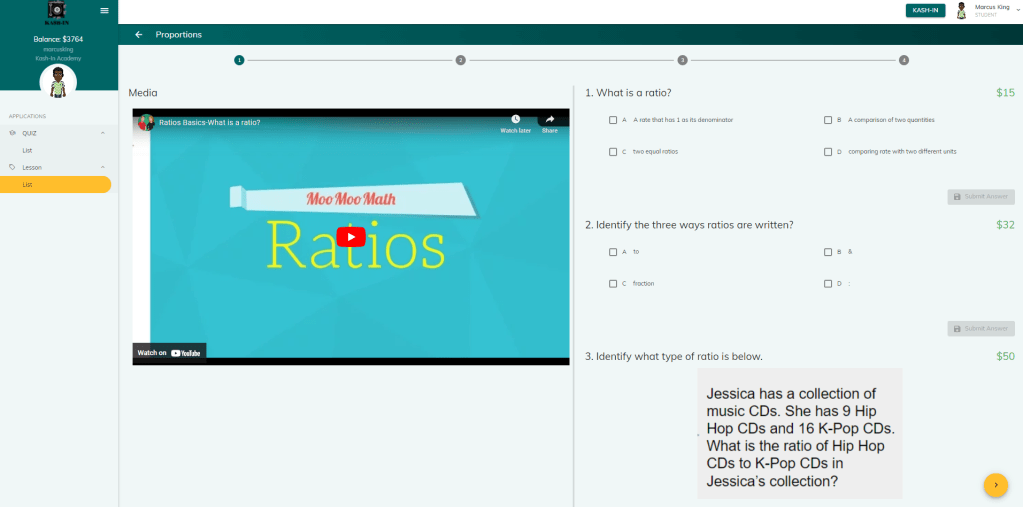Play the Ratios YouTube video
Image resolution: width=1023 pixels, height=507 pixels.
tap(350, 237)
